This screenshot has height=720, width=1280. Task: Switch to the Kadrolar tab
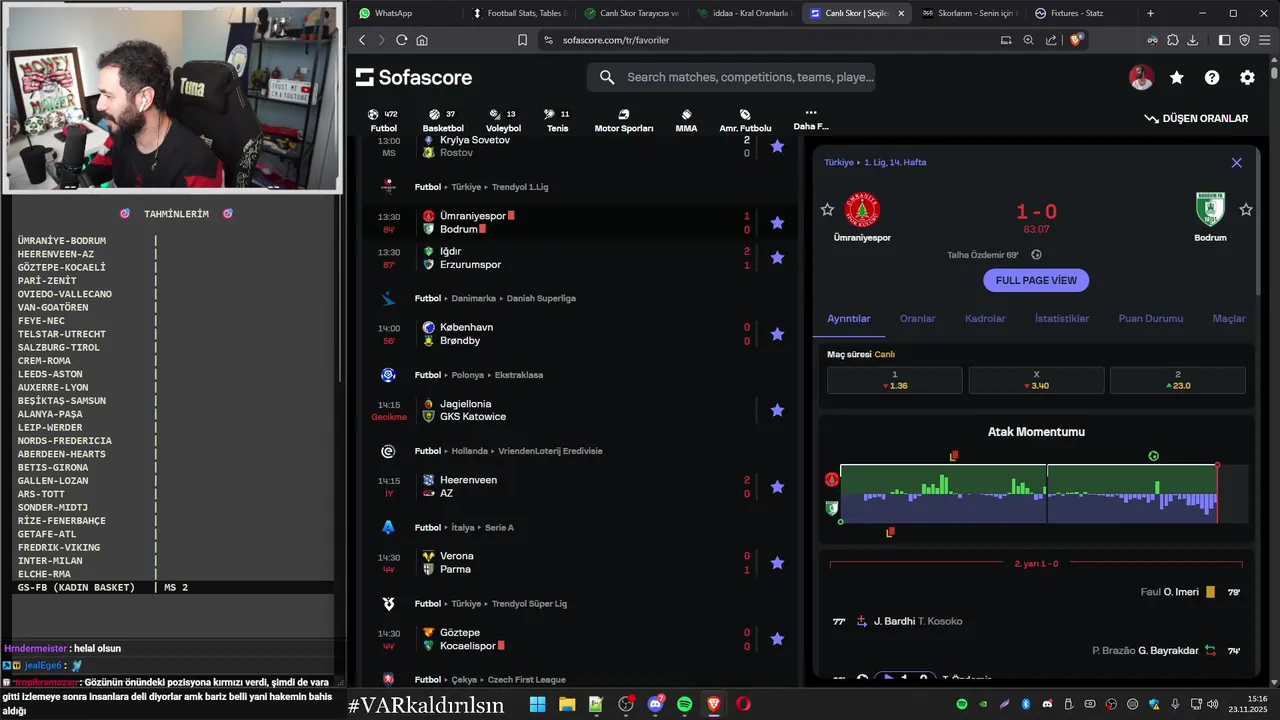click(x=985, y=318)
